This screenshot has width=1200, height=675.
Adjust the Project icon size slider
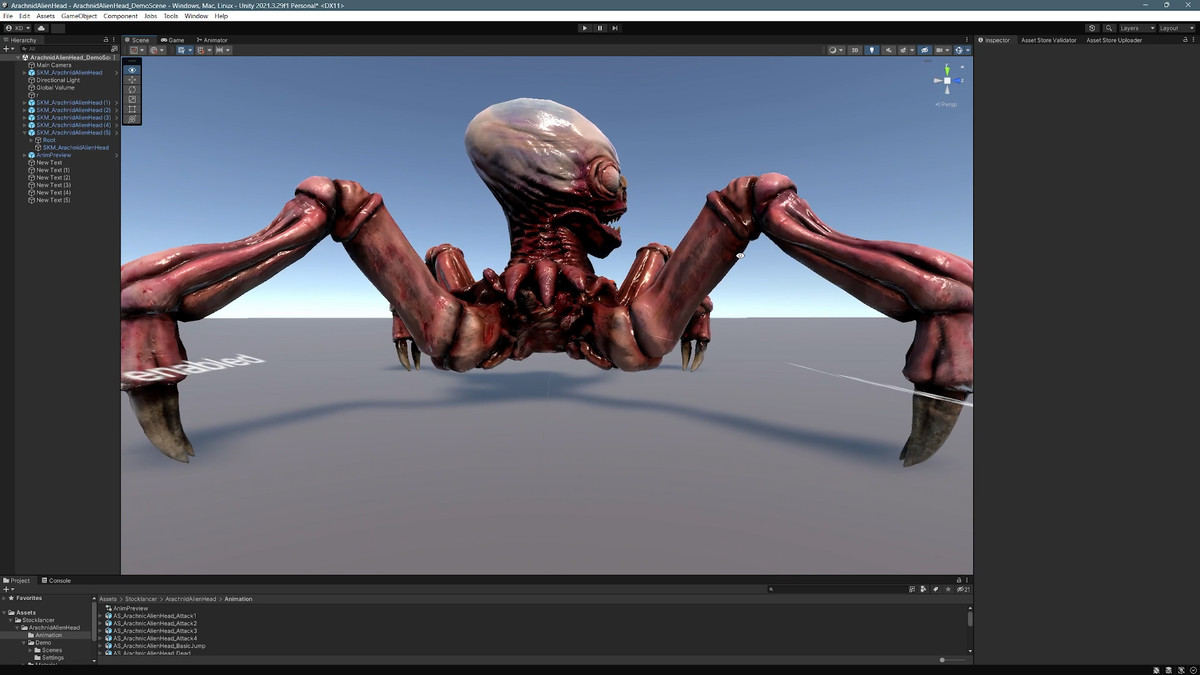pyautogui.click(x=943, y=660)
